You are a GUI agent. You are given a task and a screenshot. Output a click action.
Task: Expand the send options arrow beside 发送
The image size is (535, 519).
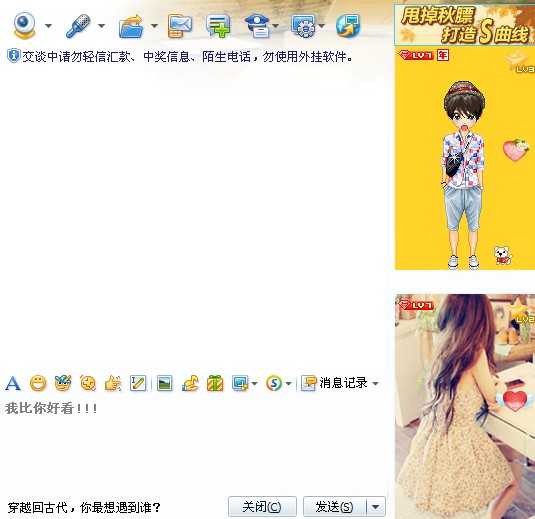click(x=375, y=507)
